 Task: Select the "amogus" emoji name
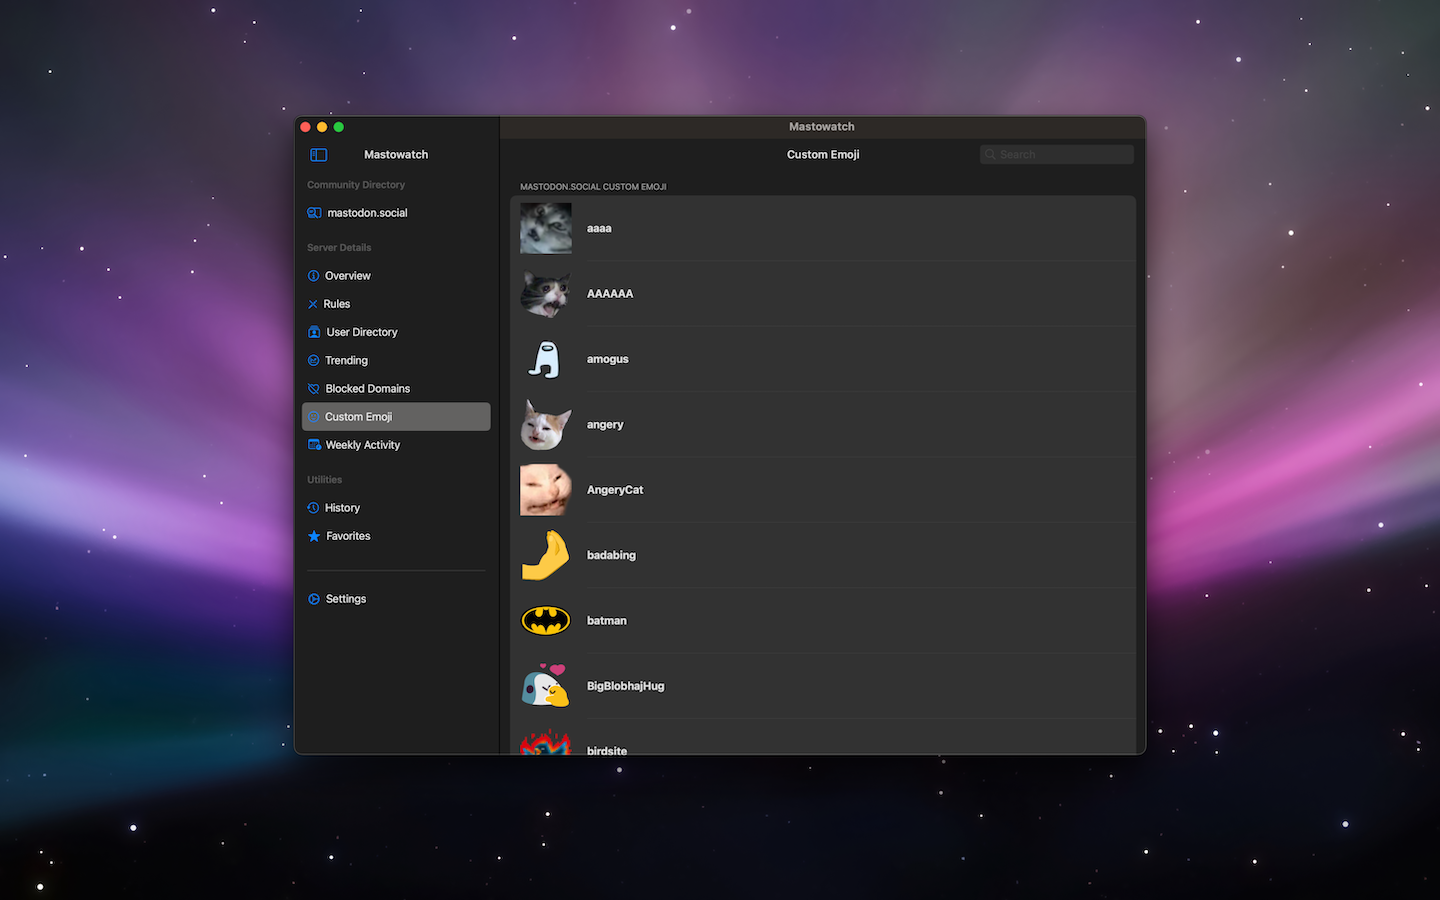(608, 359)
